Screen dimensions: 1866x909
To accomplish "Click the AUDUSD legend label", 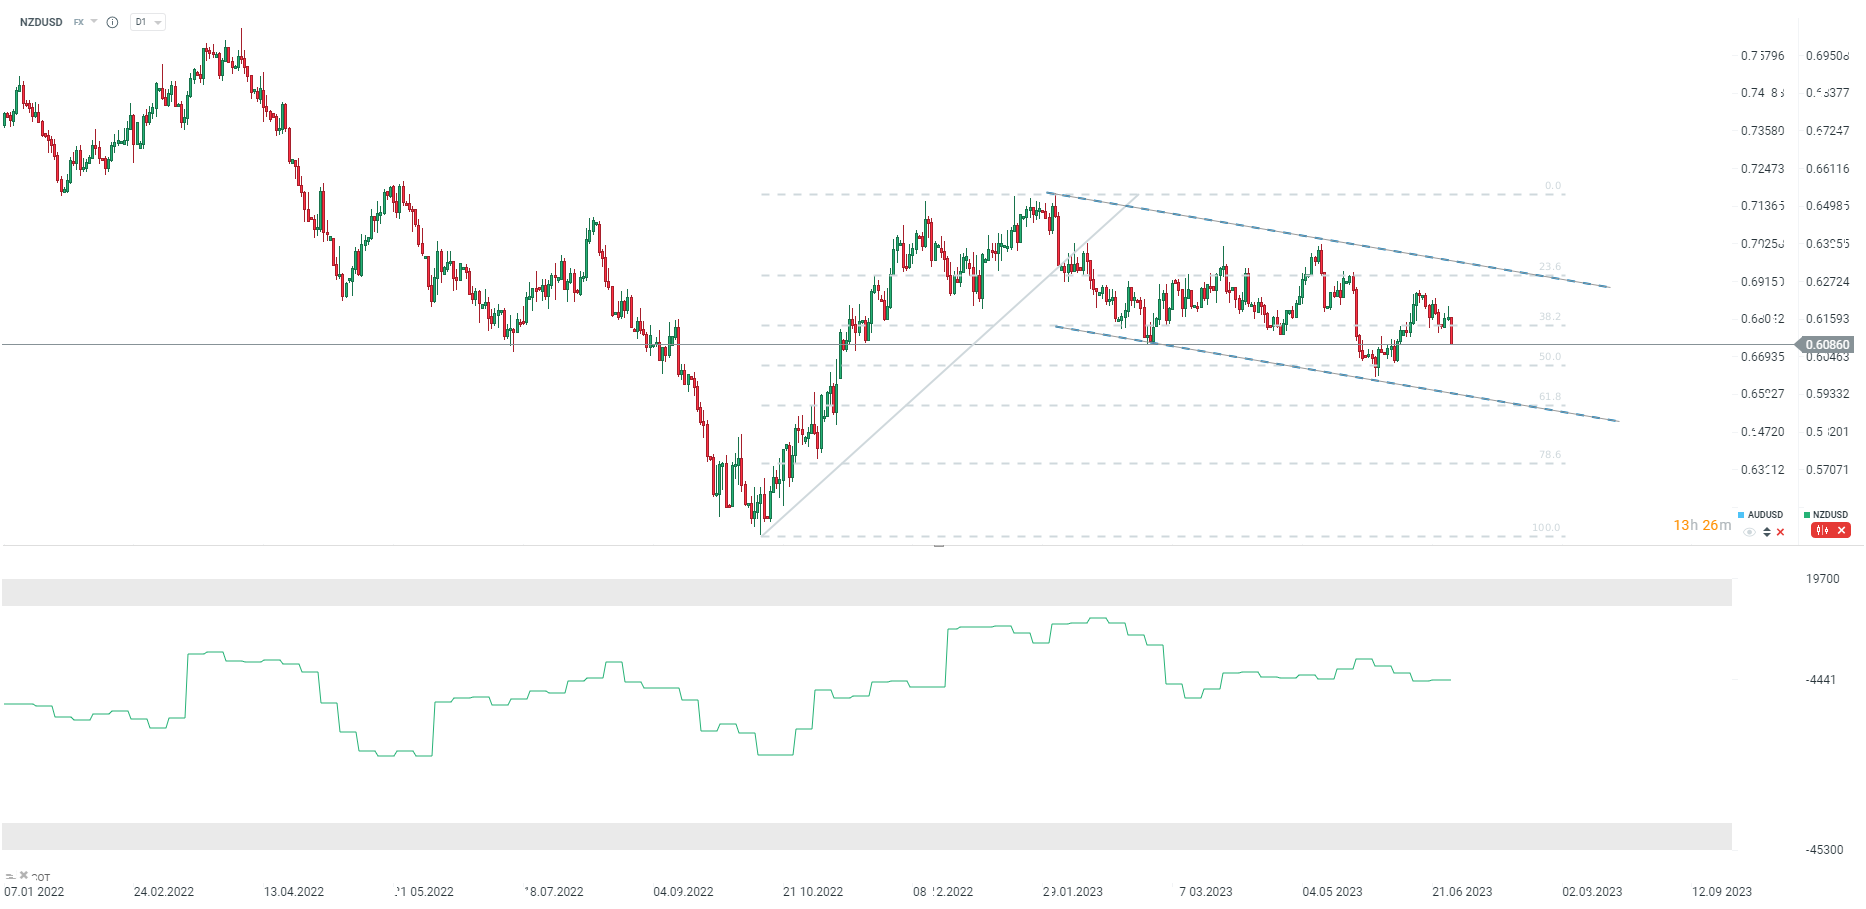I will pos(1765,515).
